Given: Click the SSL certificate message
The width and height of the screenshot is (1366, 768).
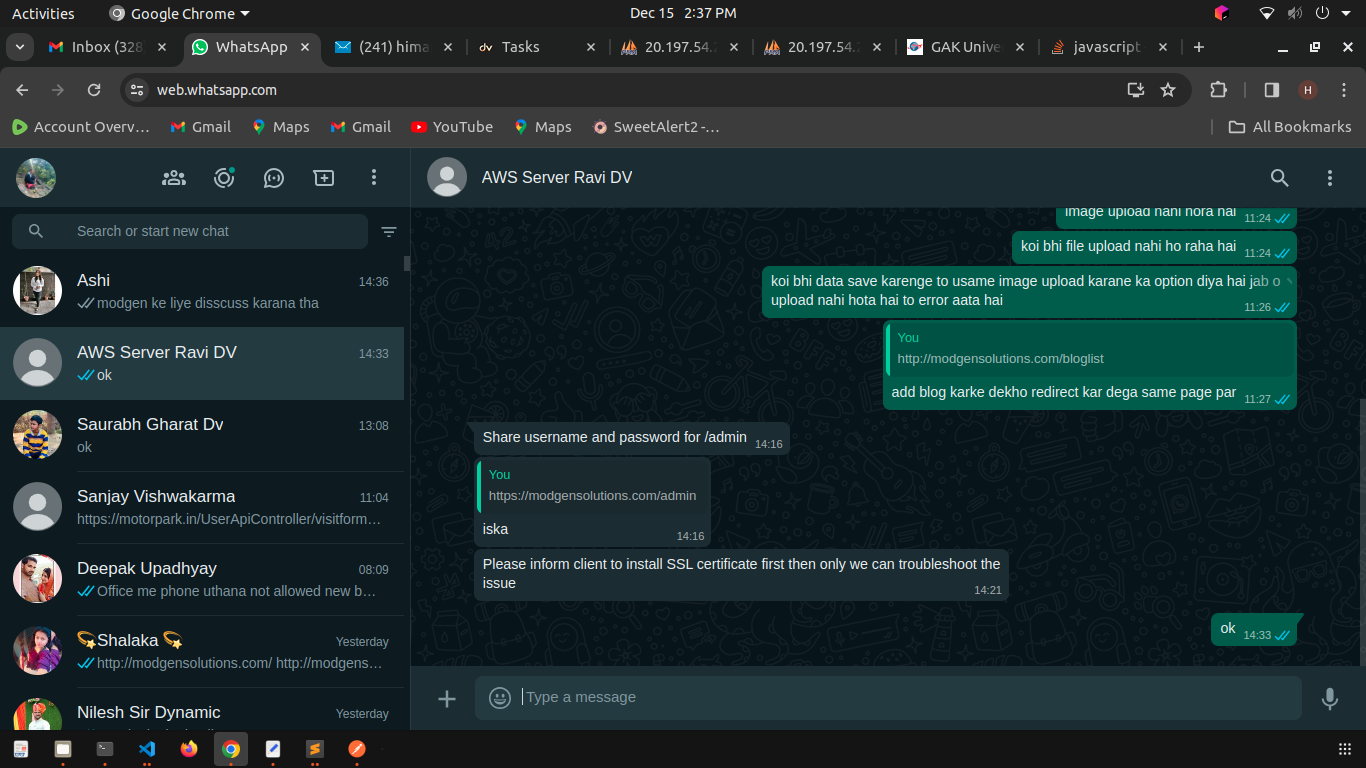Looking at the screenshot, I should pos(741,574).
